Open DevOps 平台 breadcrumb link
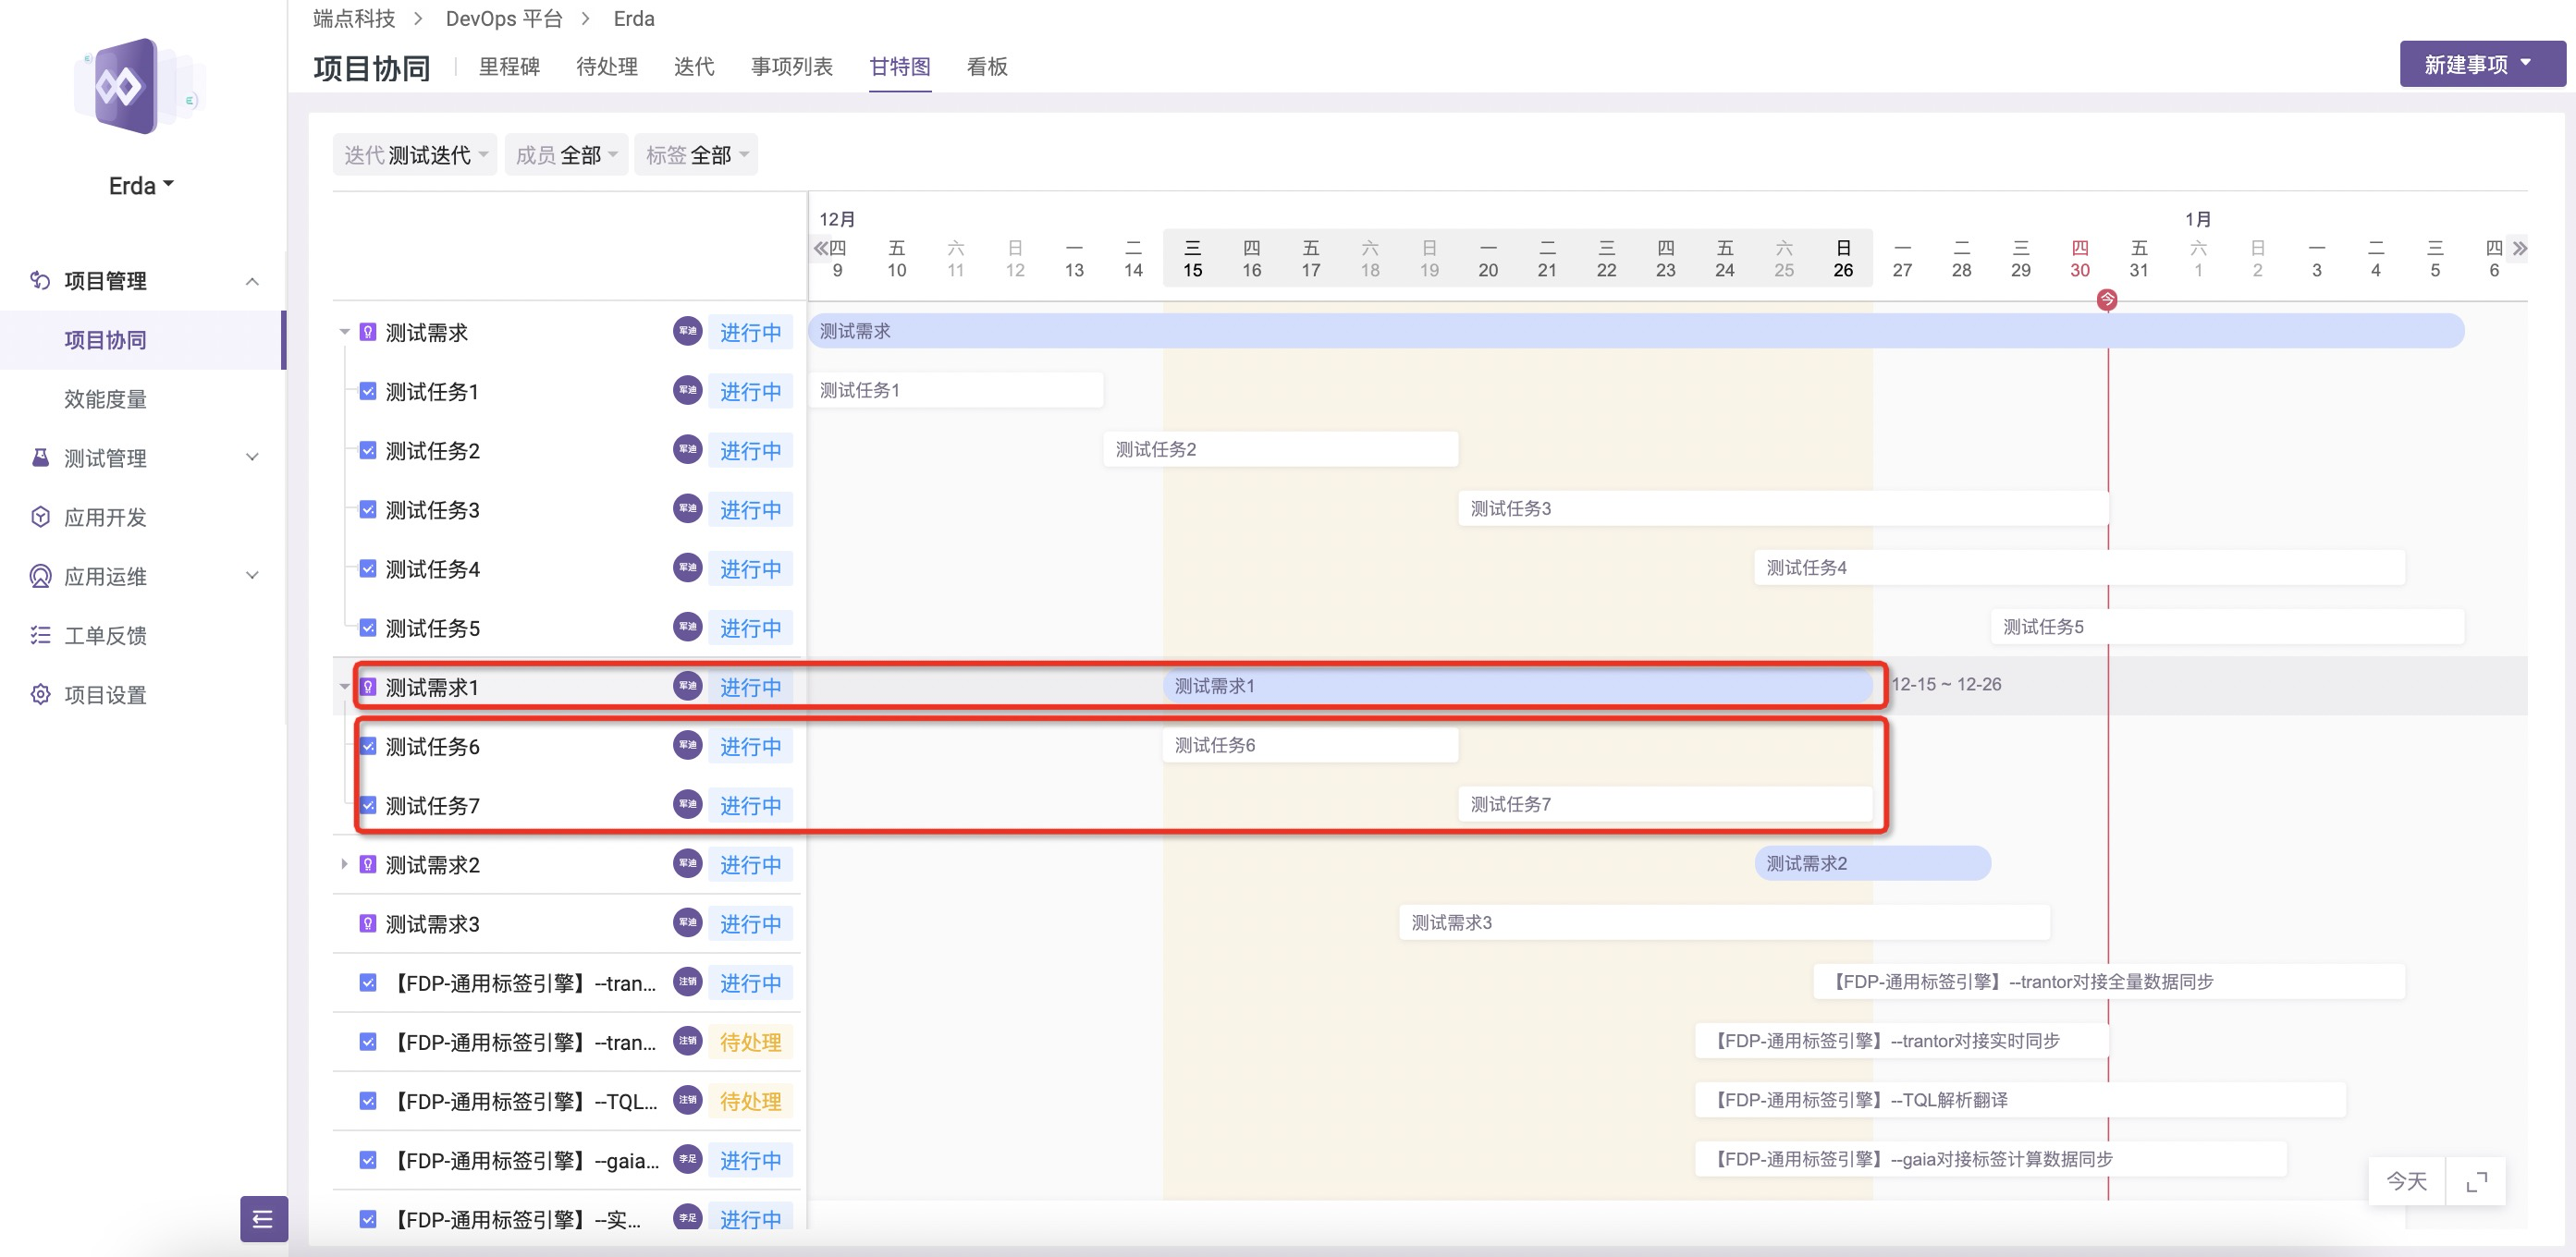2576x1257 pixels. coord(503,19)
